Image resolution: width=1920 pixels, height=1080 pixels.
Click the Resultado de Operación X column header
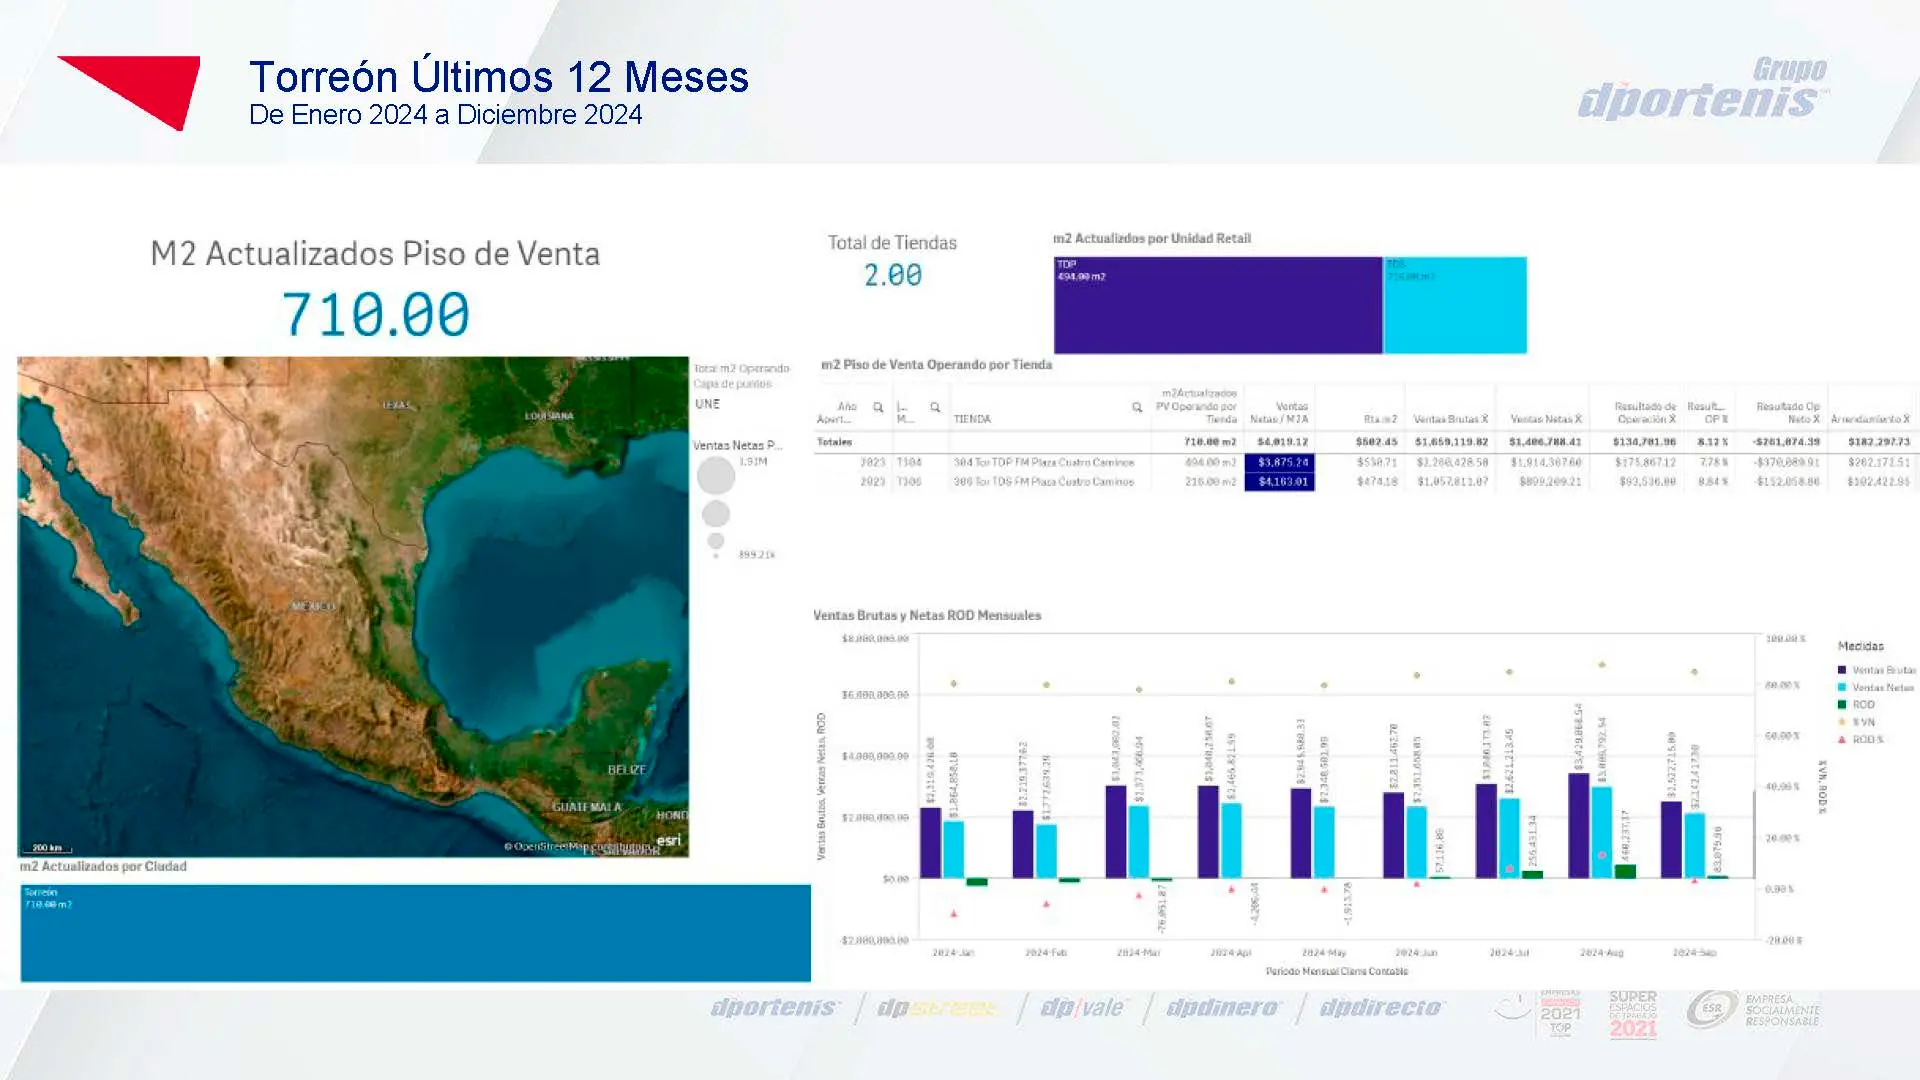(x=1645, y=412)
